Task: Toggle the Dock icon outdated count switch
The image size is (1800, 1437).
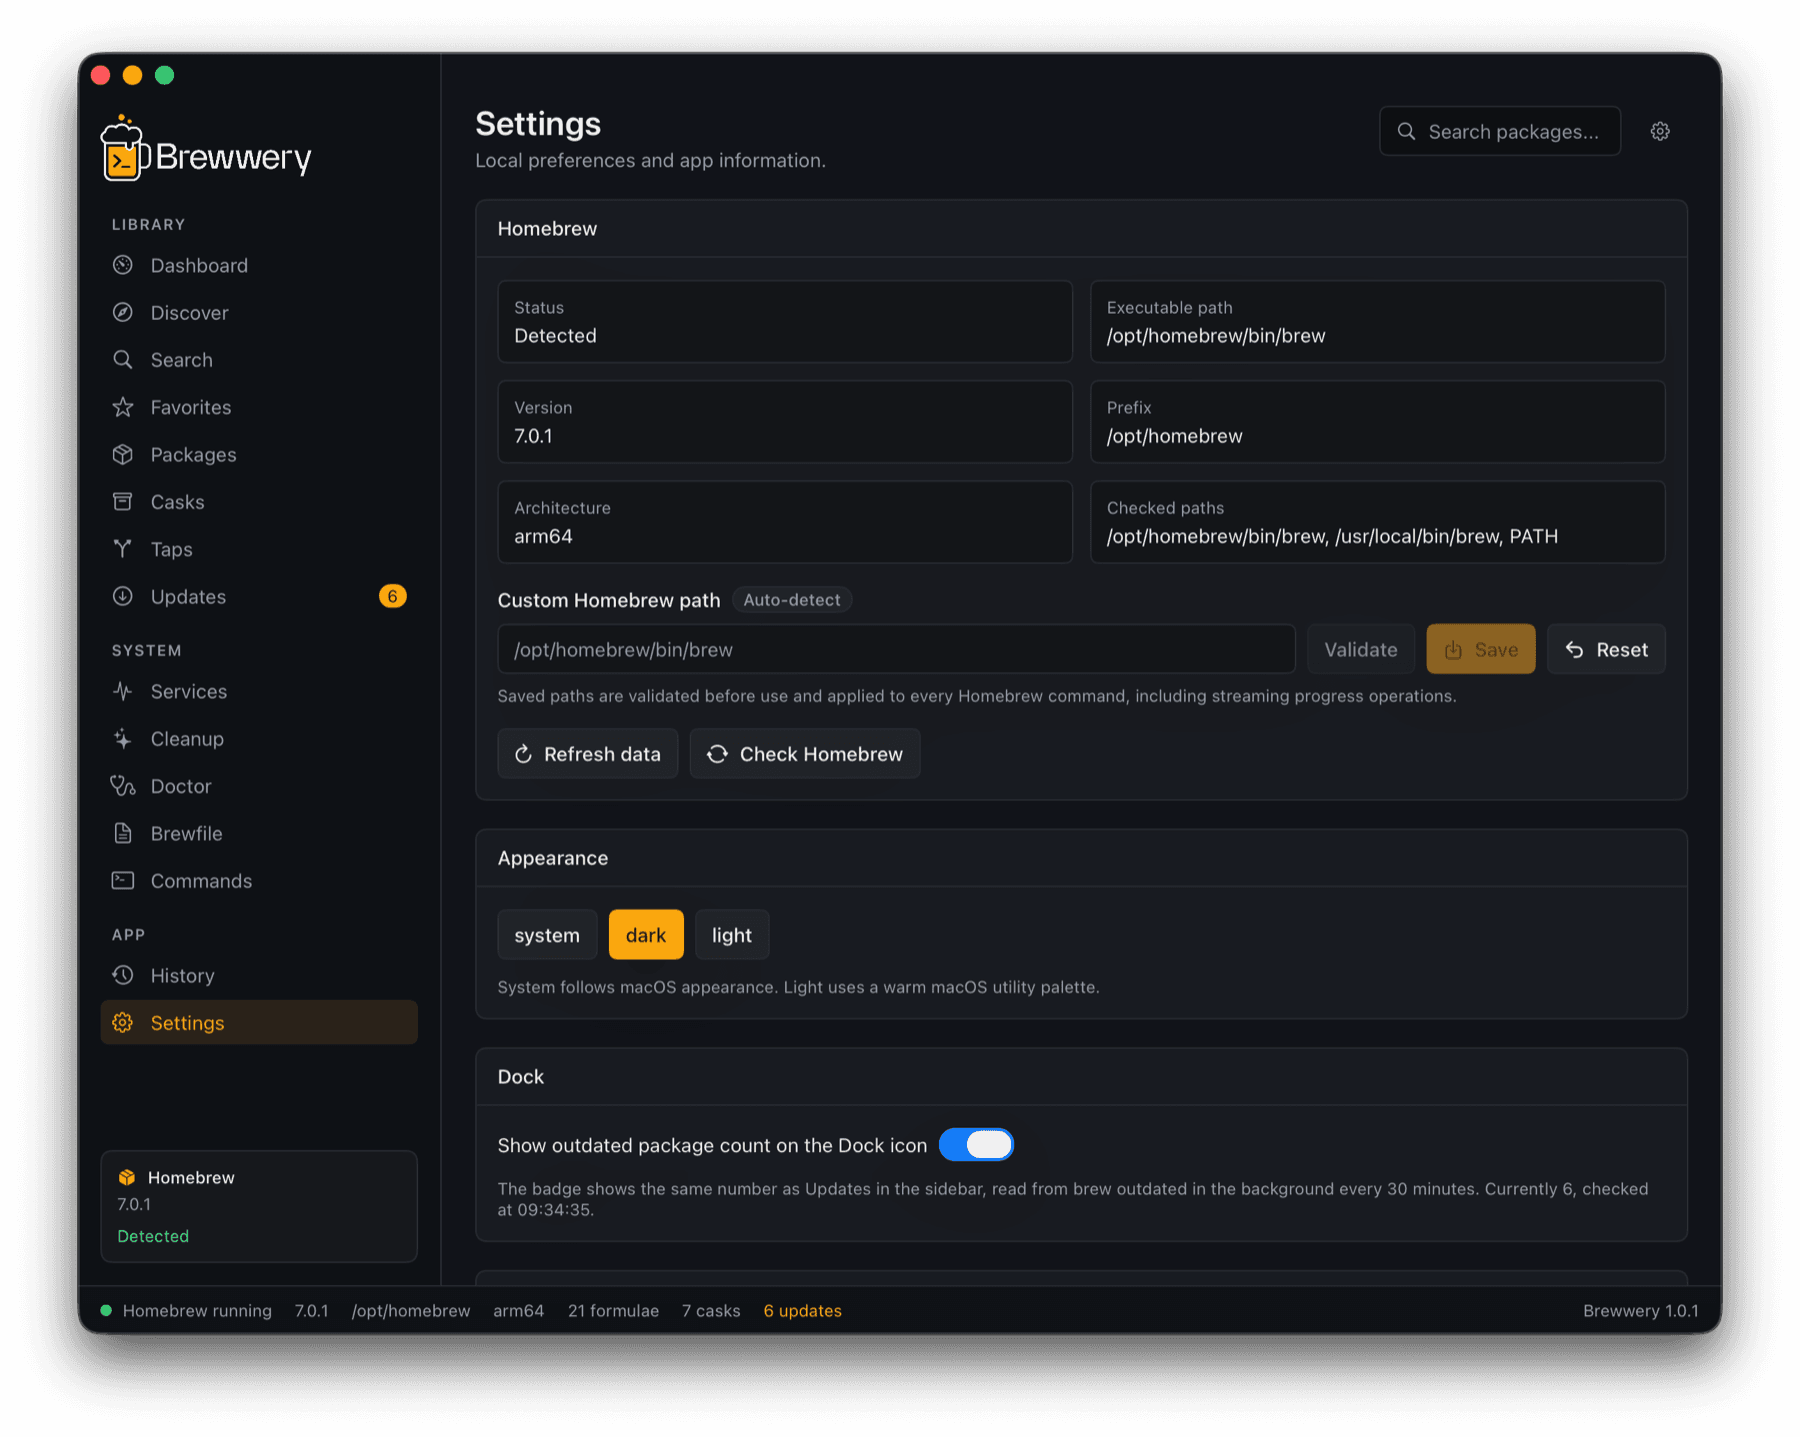Action: (x=976, y=1144)
